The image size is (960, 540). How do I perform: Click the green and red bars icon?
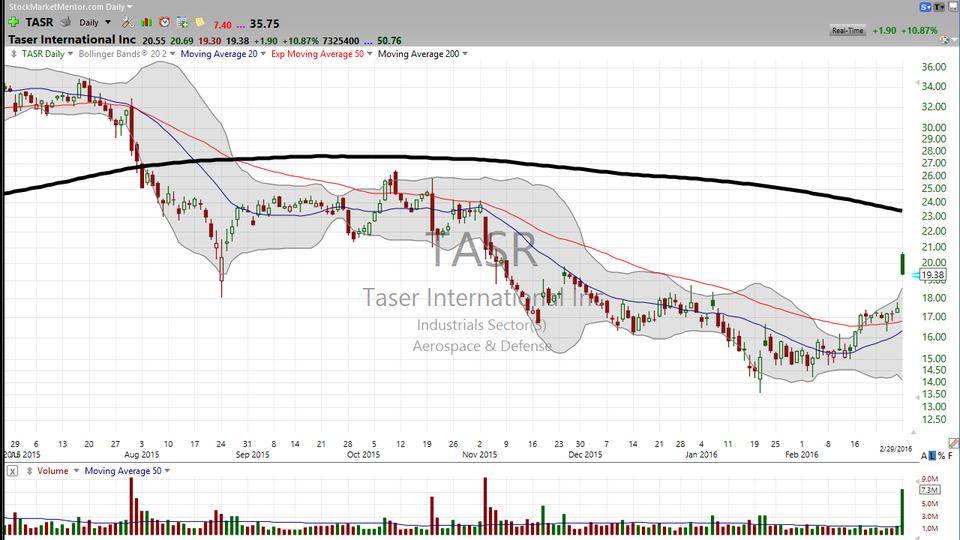[146, 22]
